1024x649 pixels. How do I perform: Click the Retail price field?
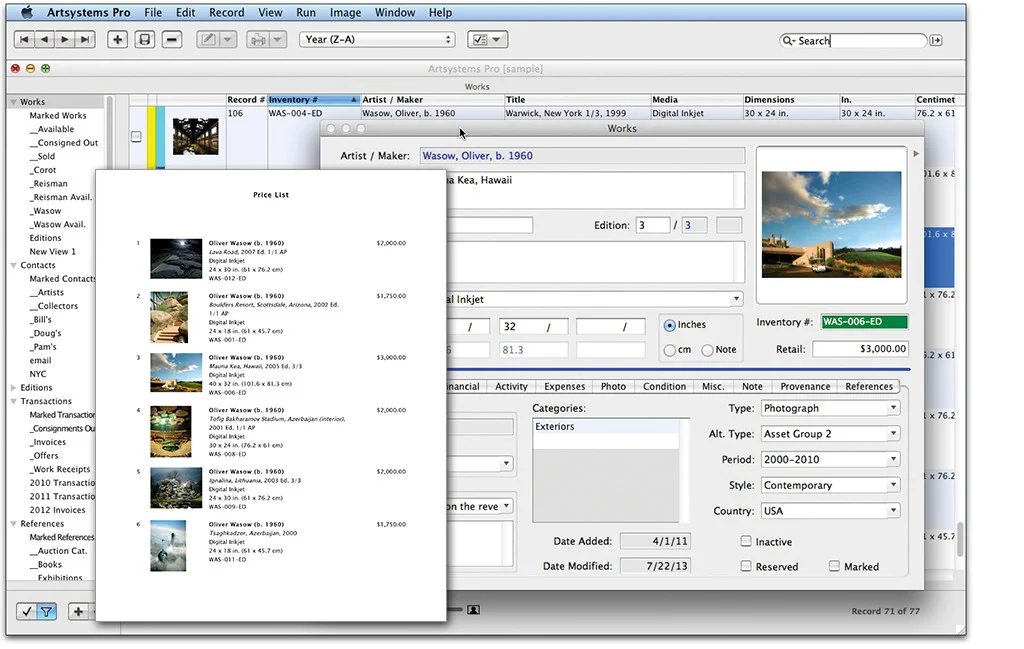860,349
